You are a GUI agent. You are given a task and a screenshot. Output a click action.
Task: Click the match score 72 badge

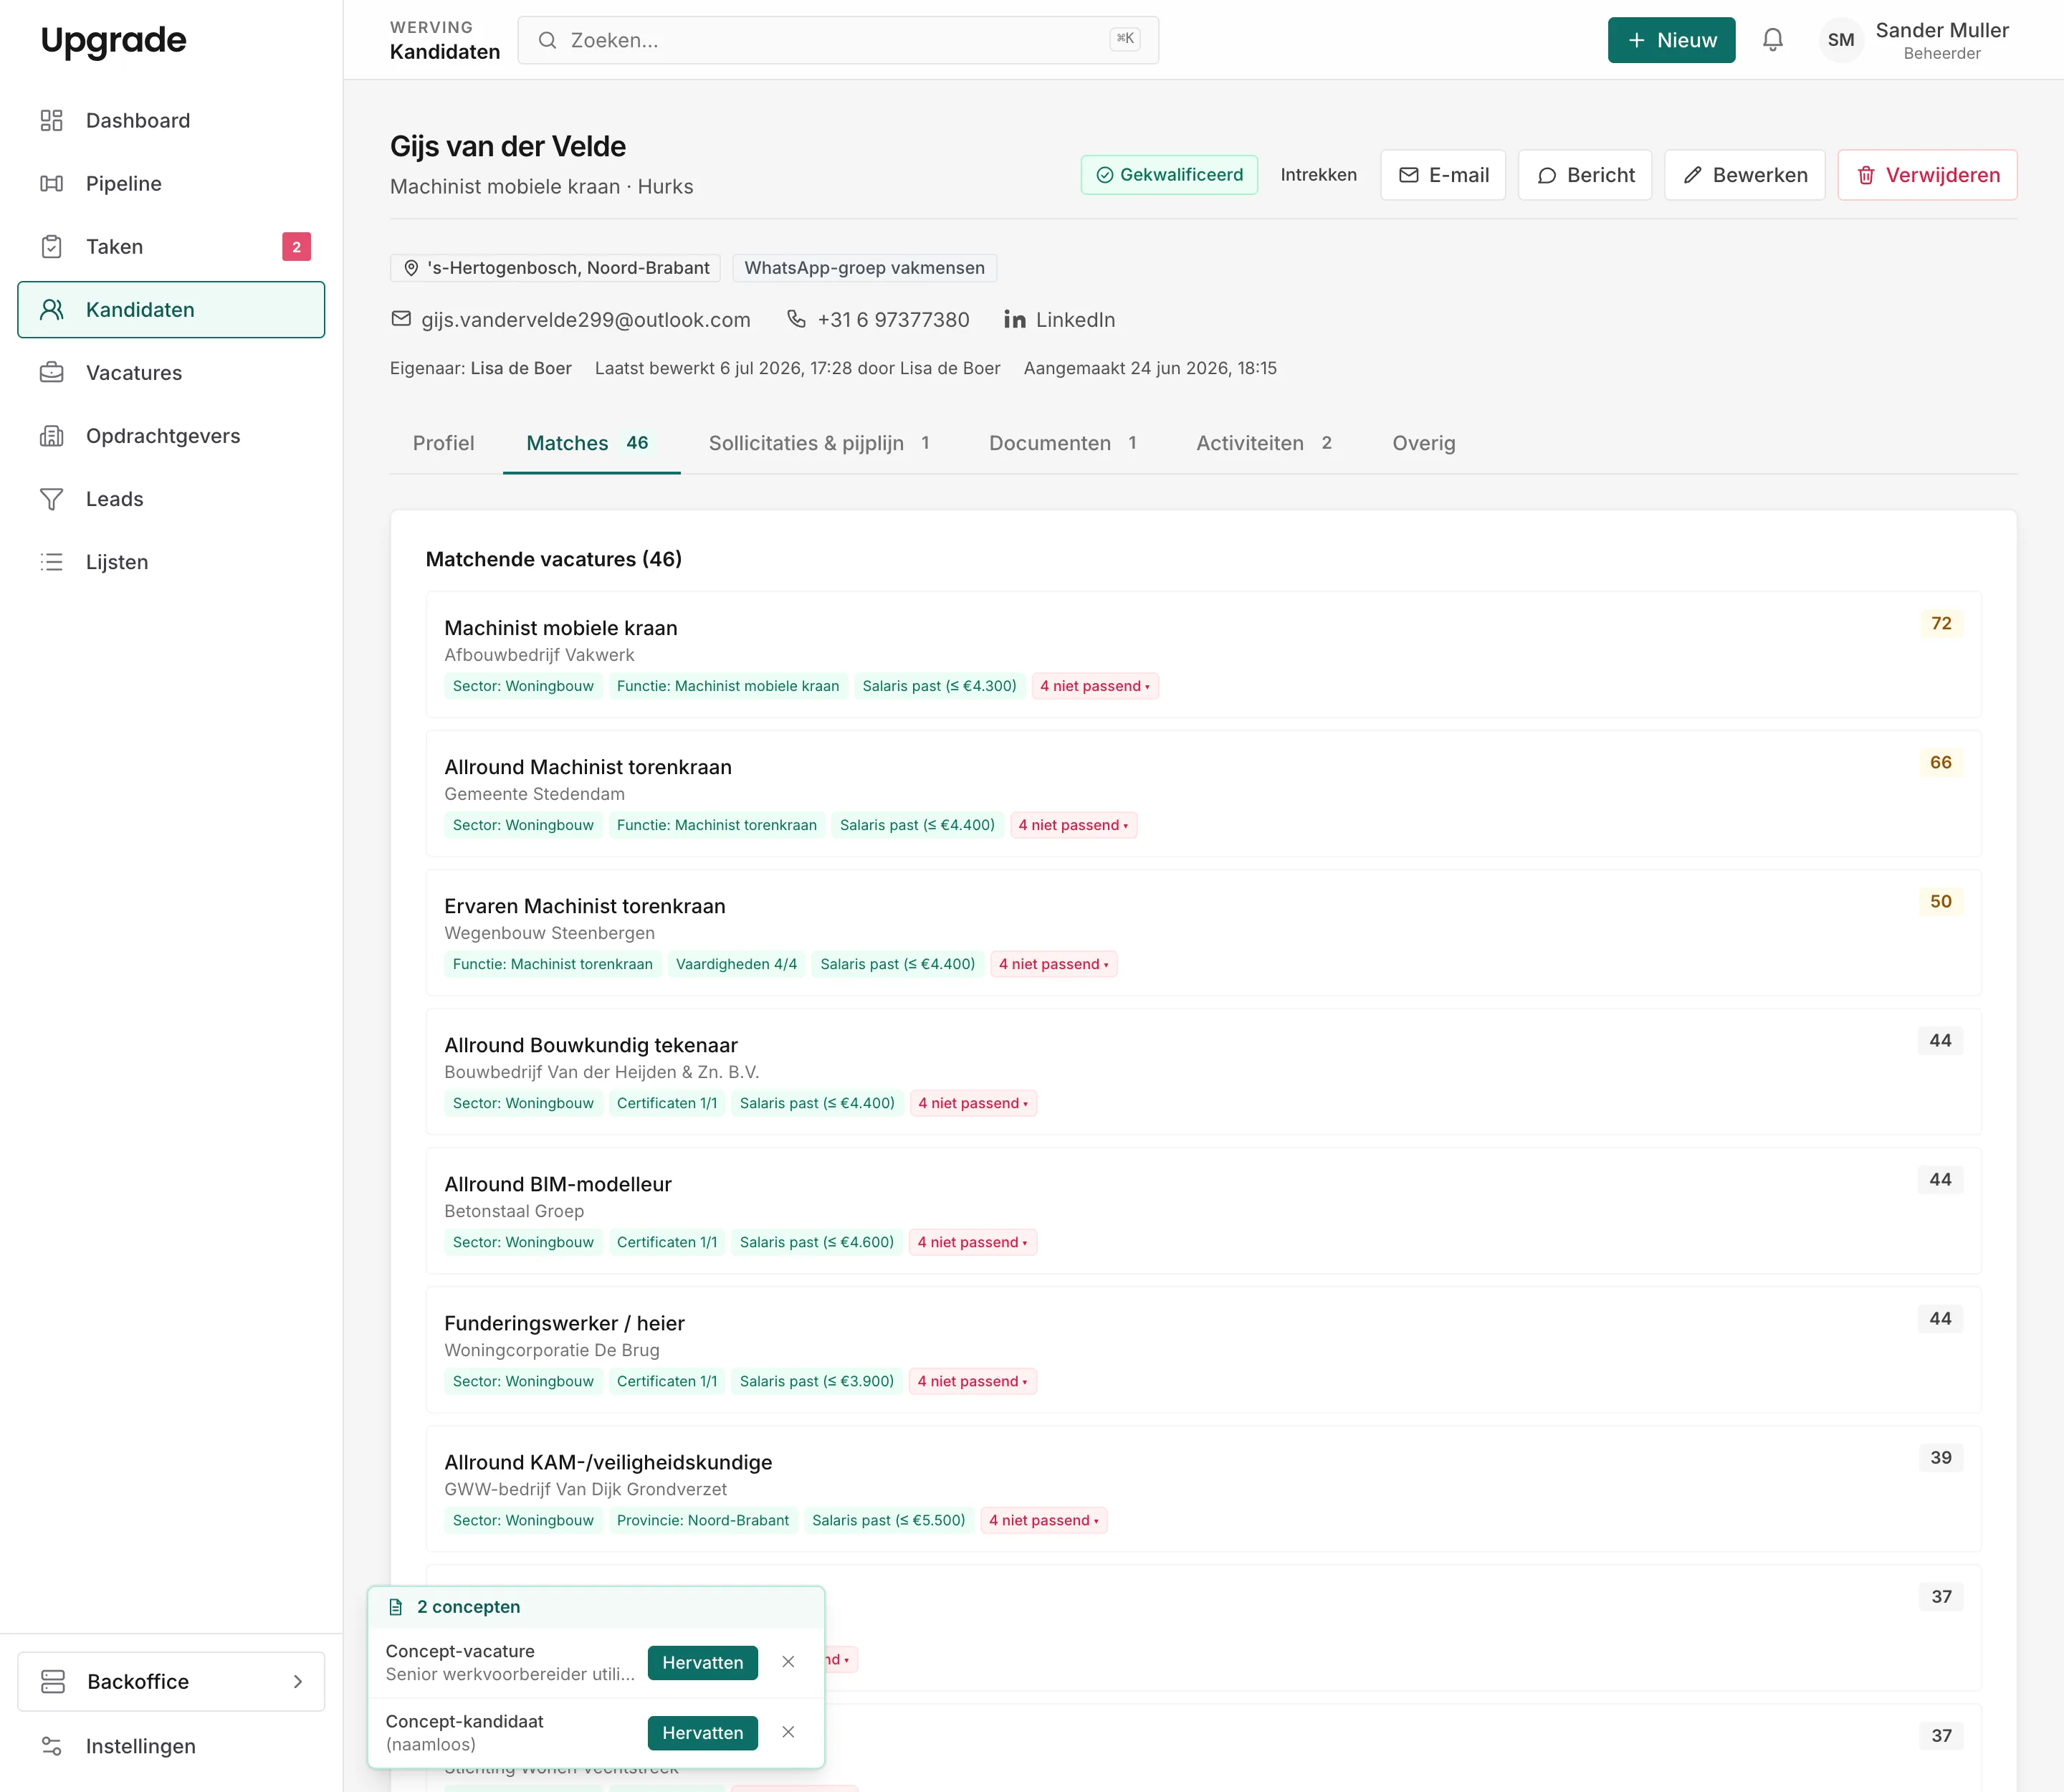click(x=1941, y=623)
